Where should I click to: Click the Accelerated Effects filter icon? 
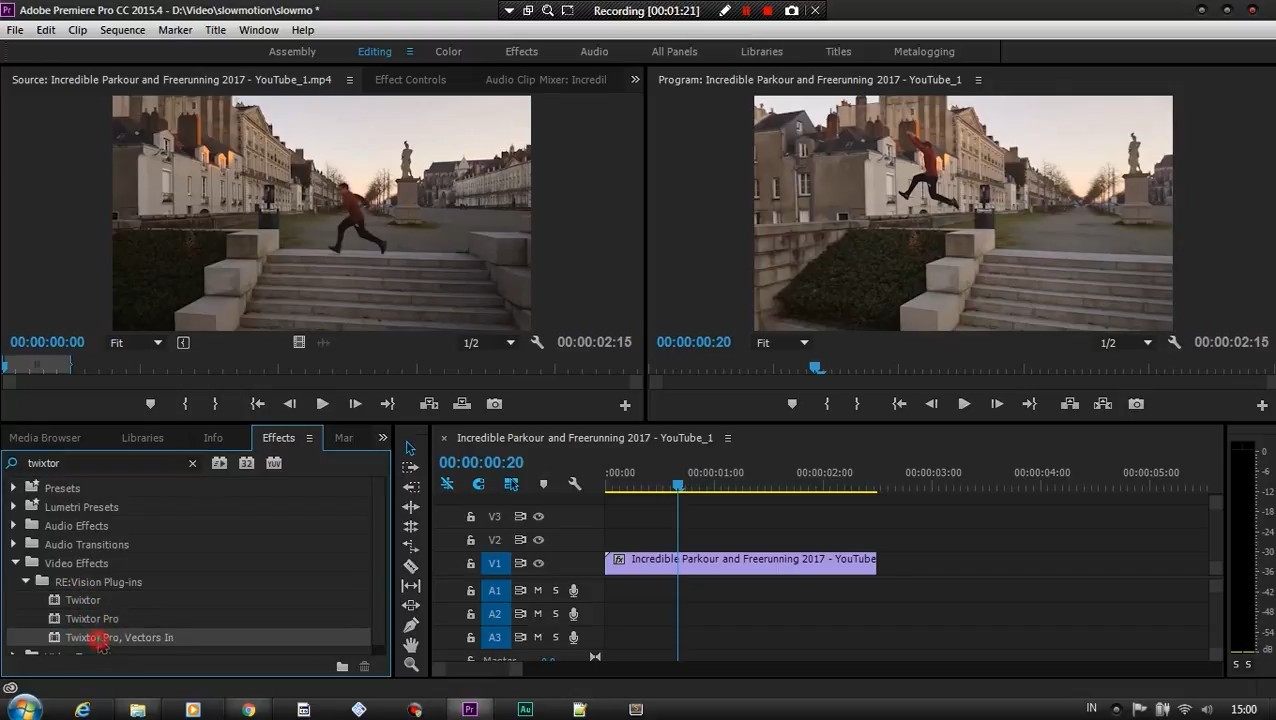click(x=219, y=463)
